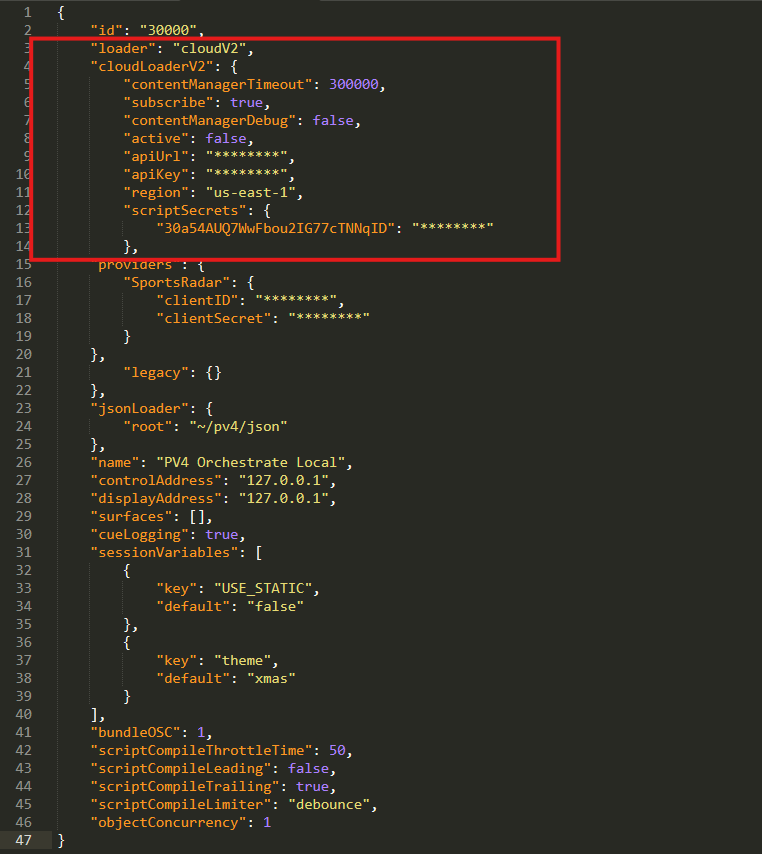The width and height of the screenshot is (762, 854).
Task: Select the "debounce" value
Action: [x=329, y=804]
